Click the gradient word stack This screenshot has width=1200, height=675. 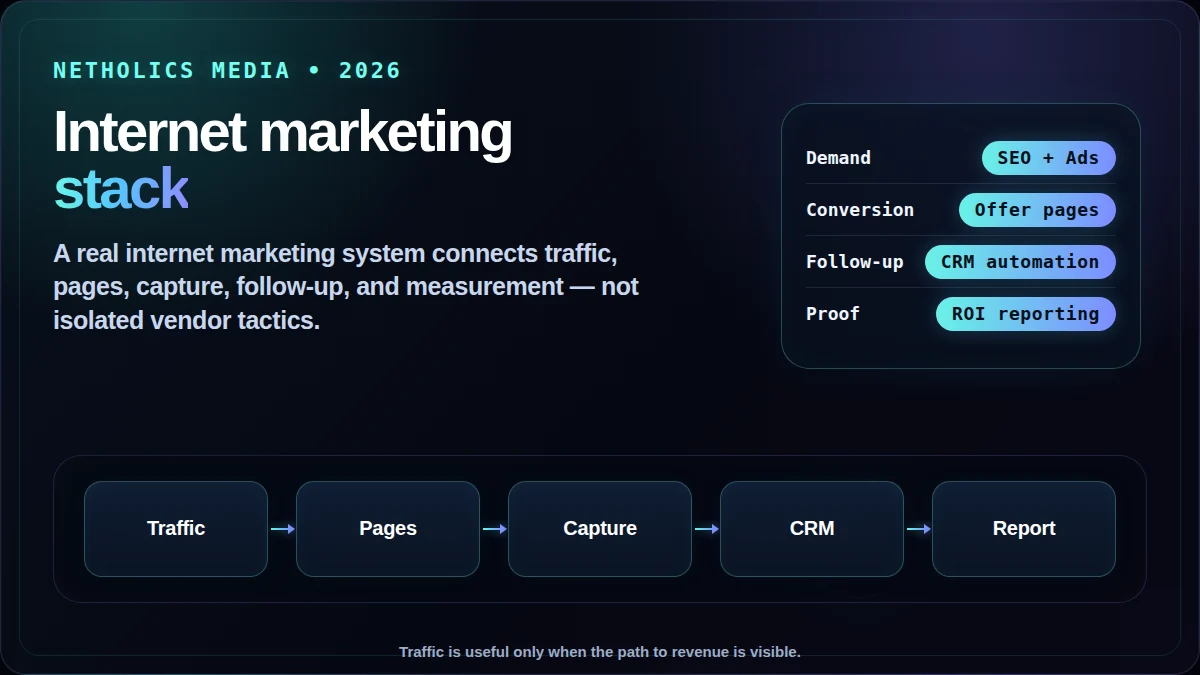click(121, 190)
